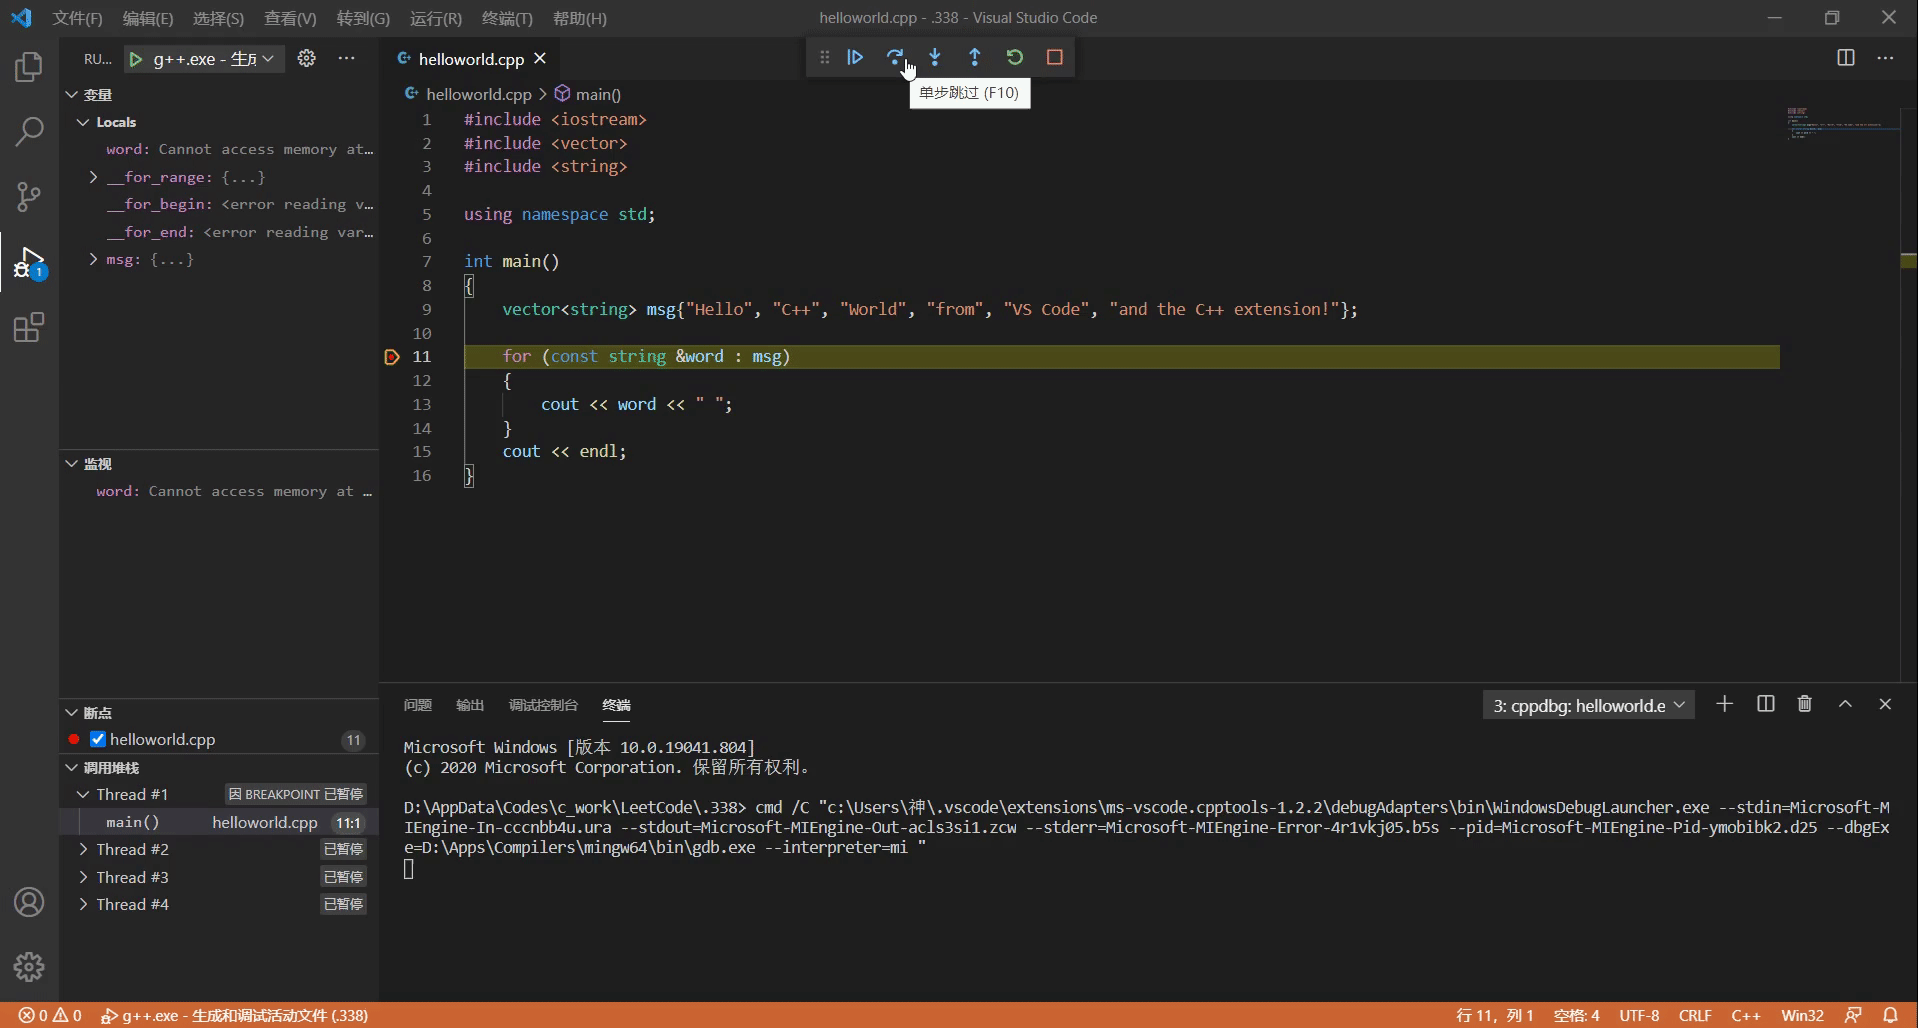Collapse the 监视 section
This screenshot has height=1028, width=1918.
[72, 464]
